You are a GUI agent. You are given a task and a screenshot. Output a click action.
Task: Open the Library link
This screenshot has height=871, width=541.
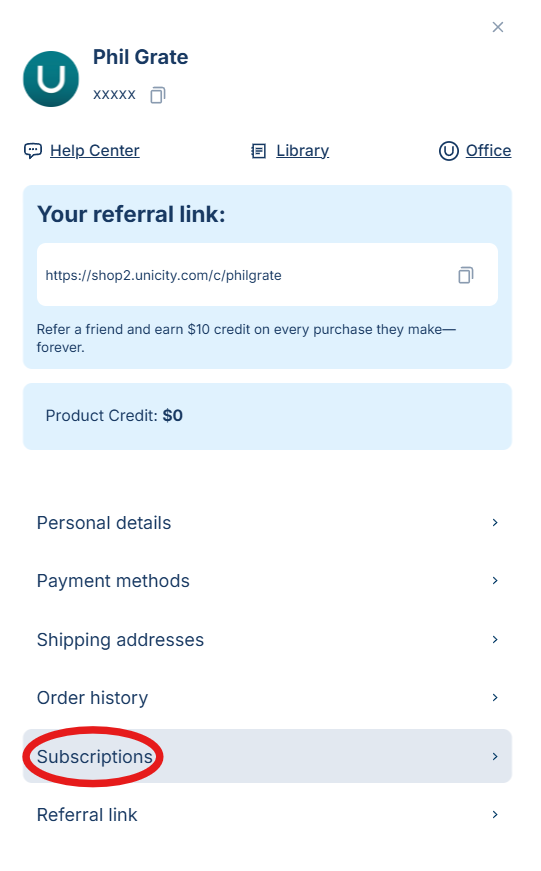(303, 151)
